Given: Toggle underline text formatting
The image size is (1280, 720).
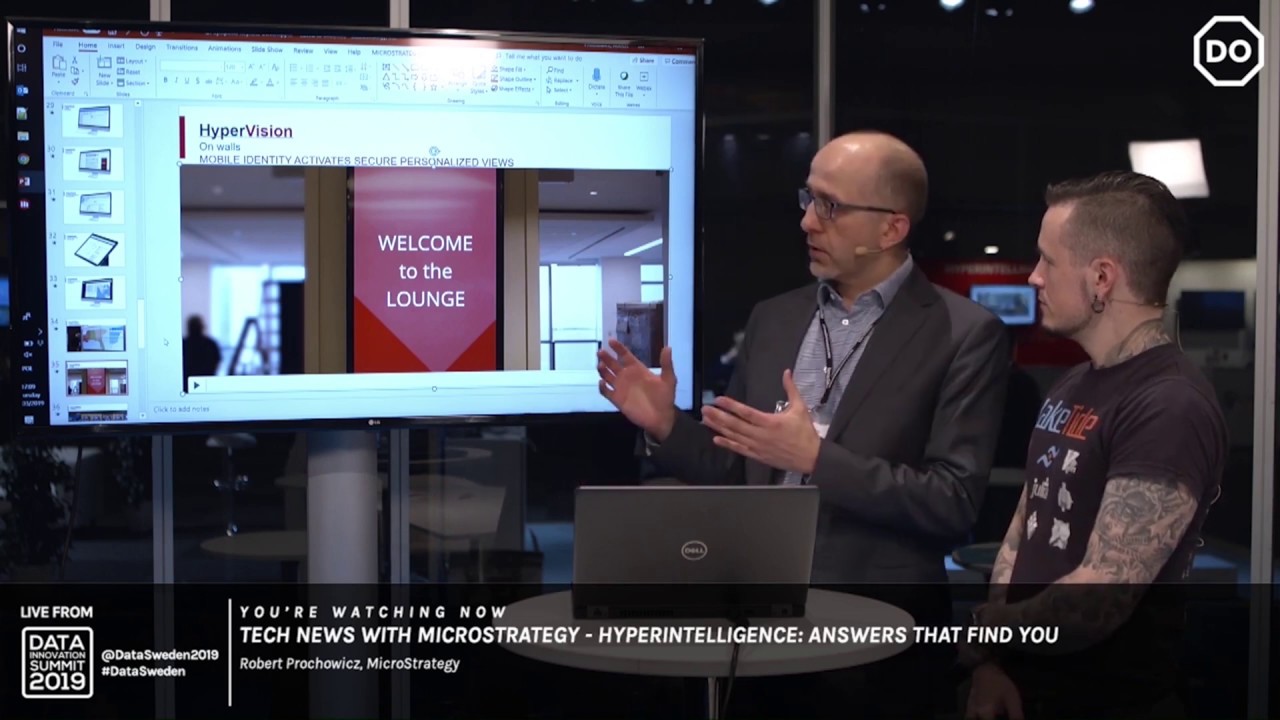Looking at the screenshot, I should tap(187, 81).
